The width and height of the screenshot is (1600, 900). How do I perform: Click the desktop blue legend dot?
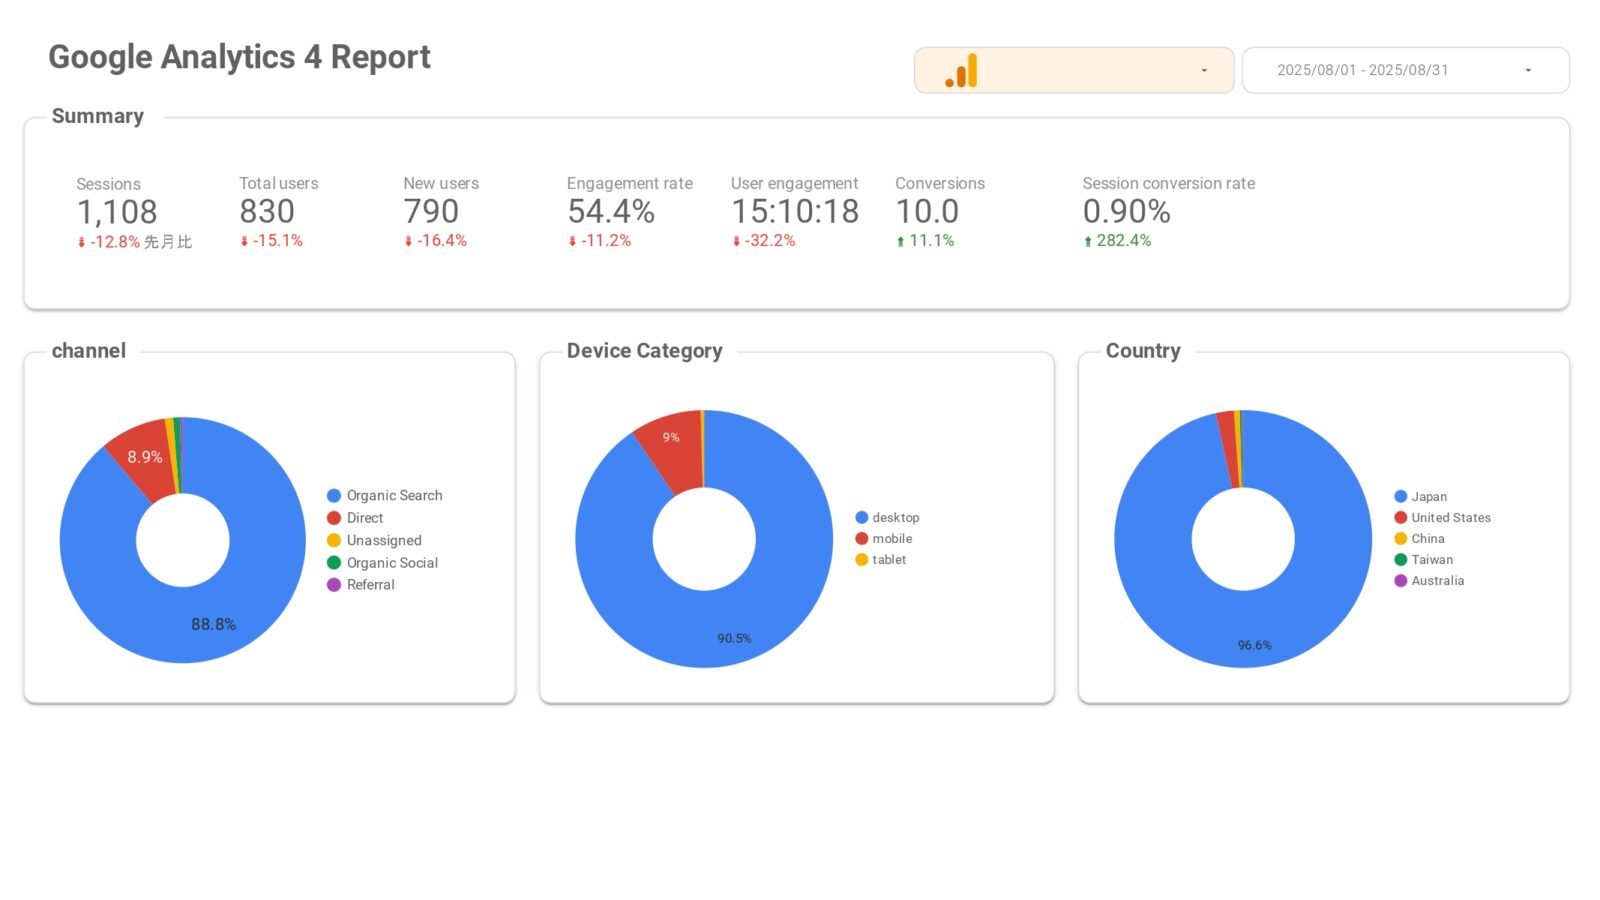[x=861, y=517]
